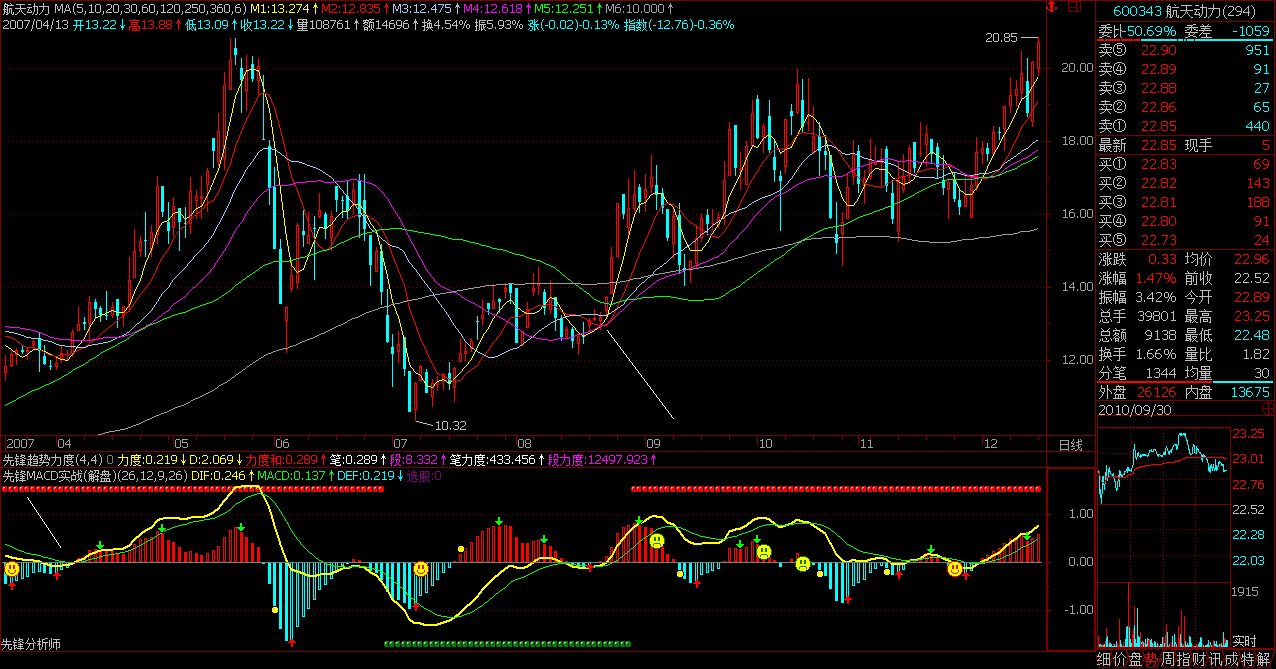Click the green down-arrow signal above the MACD bars near 08
This screenshot has width=1276, height=669.
498,521
